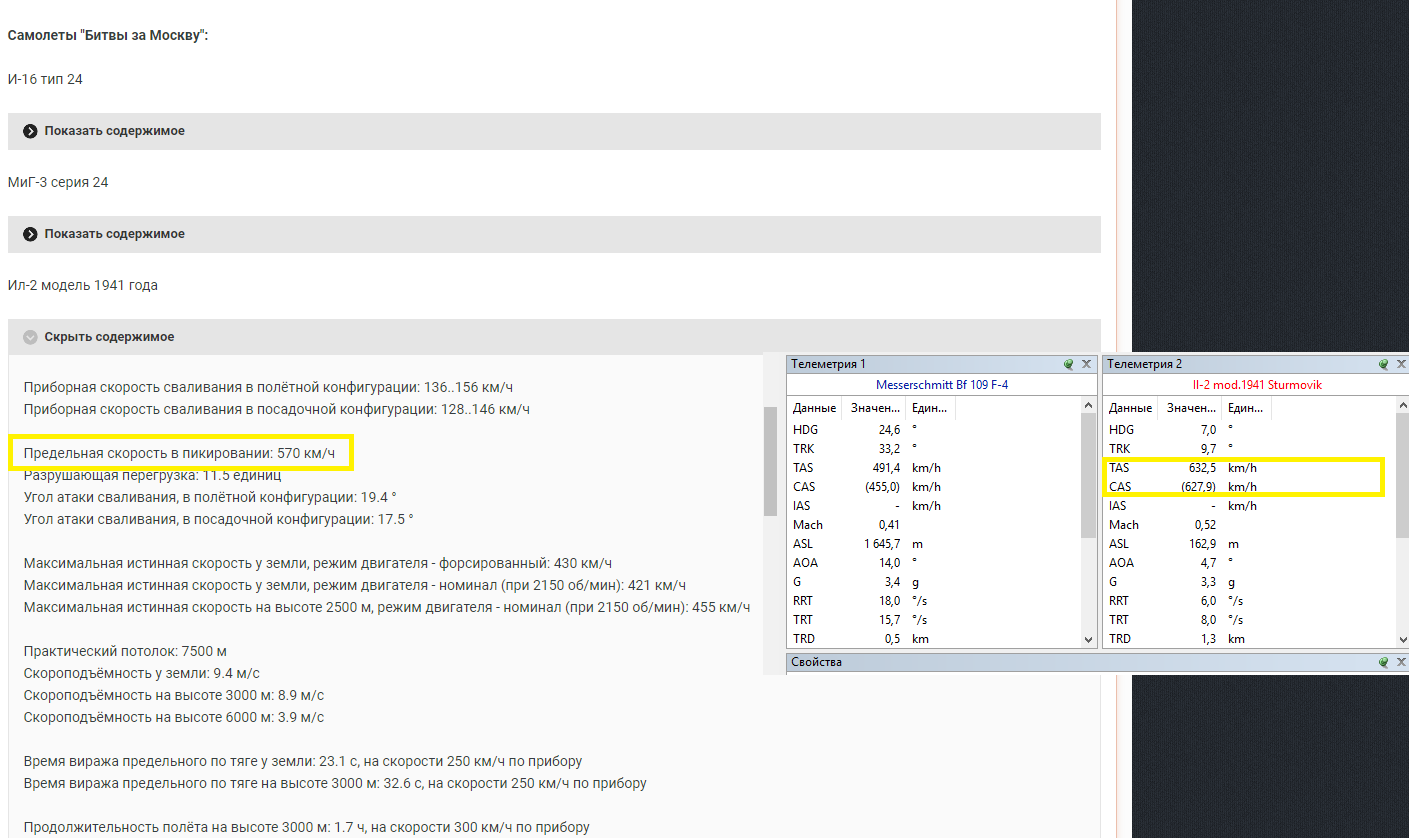Click the arrow icon of the МиГ-3 серия 24 spoiler
The height and width of the screenshot is (838, 1409).
tap(30, 234)
